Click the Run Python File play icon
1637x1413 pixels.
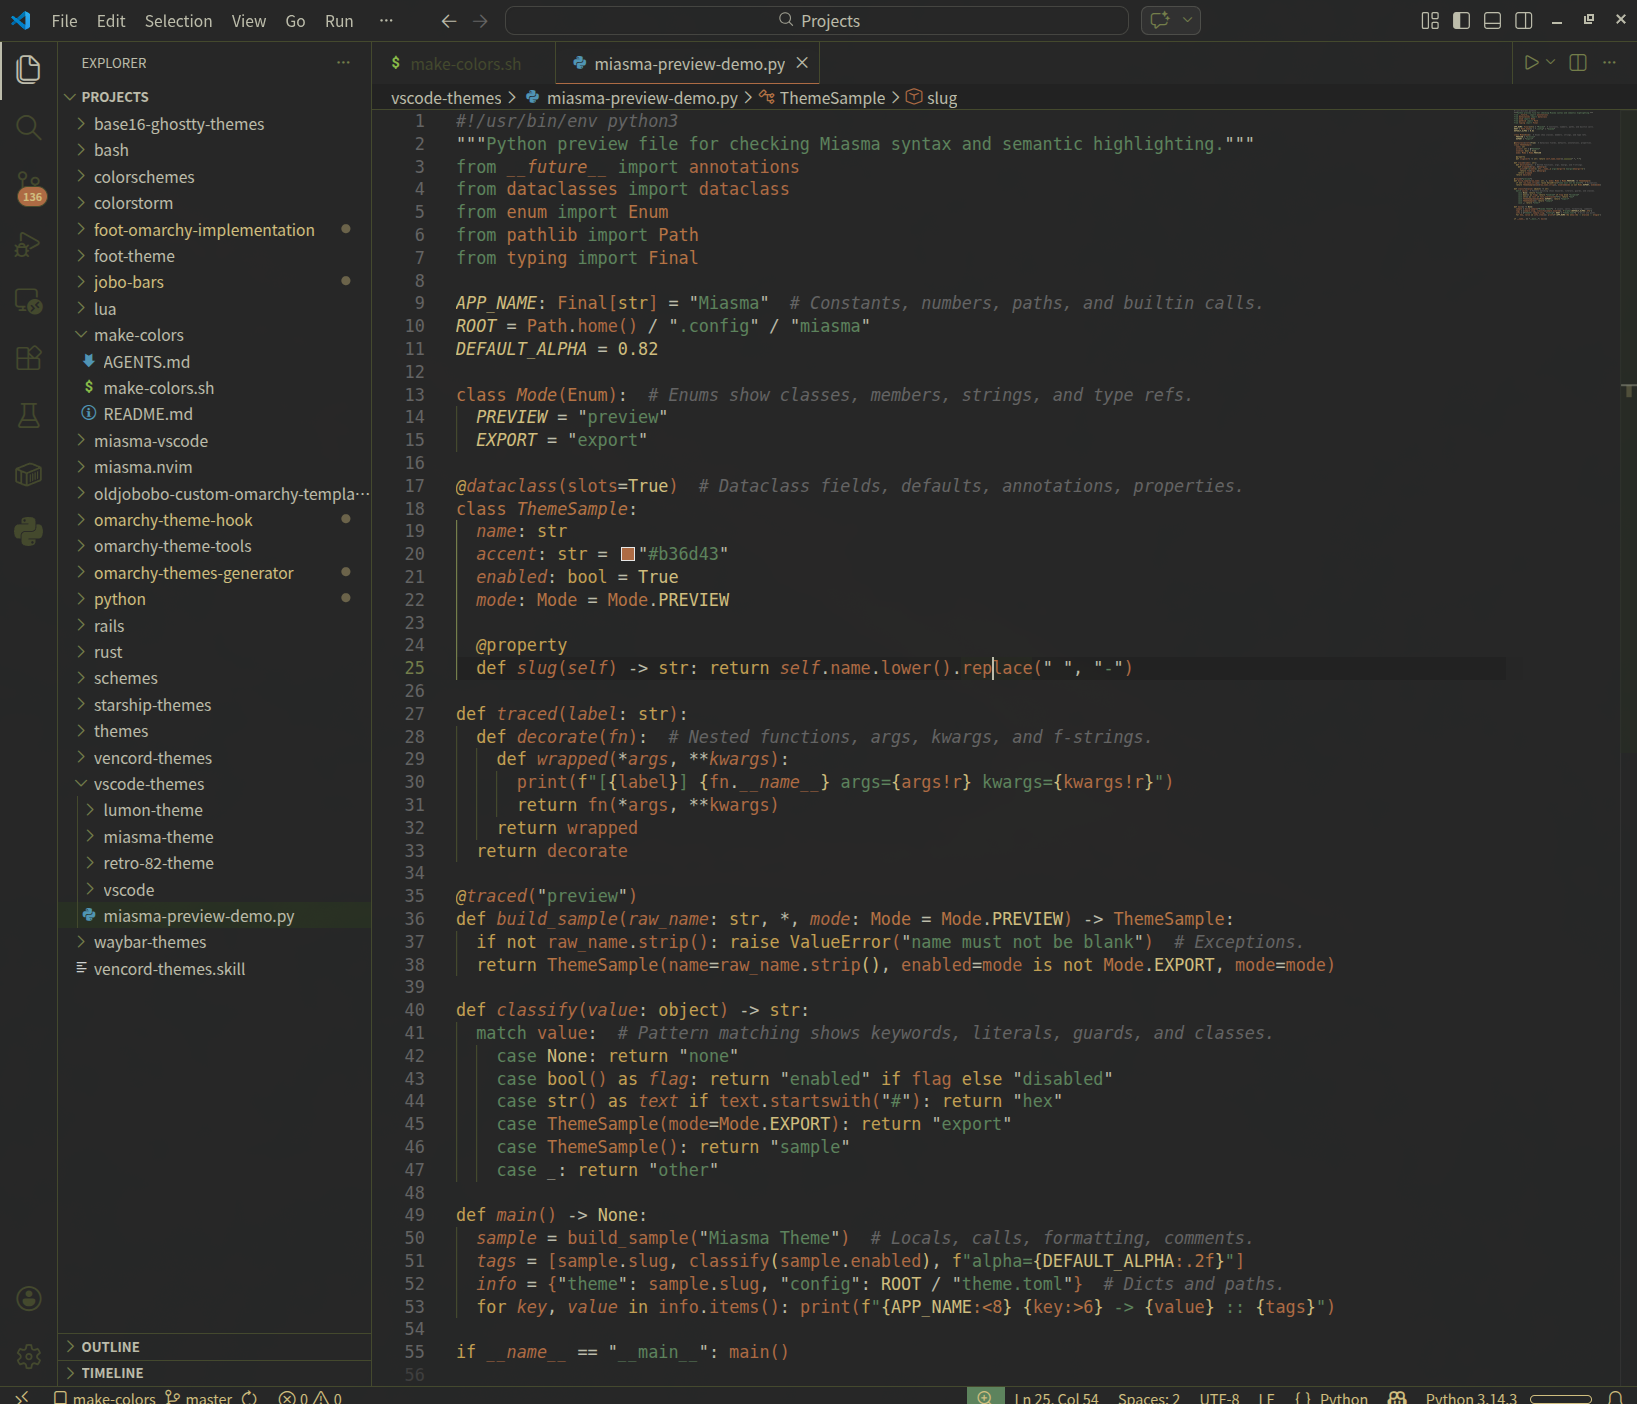point(1530,63)
